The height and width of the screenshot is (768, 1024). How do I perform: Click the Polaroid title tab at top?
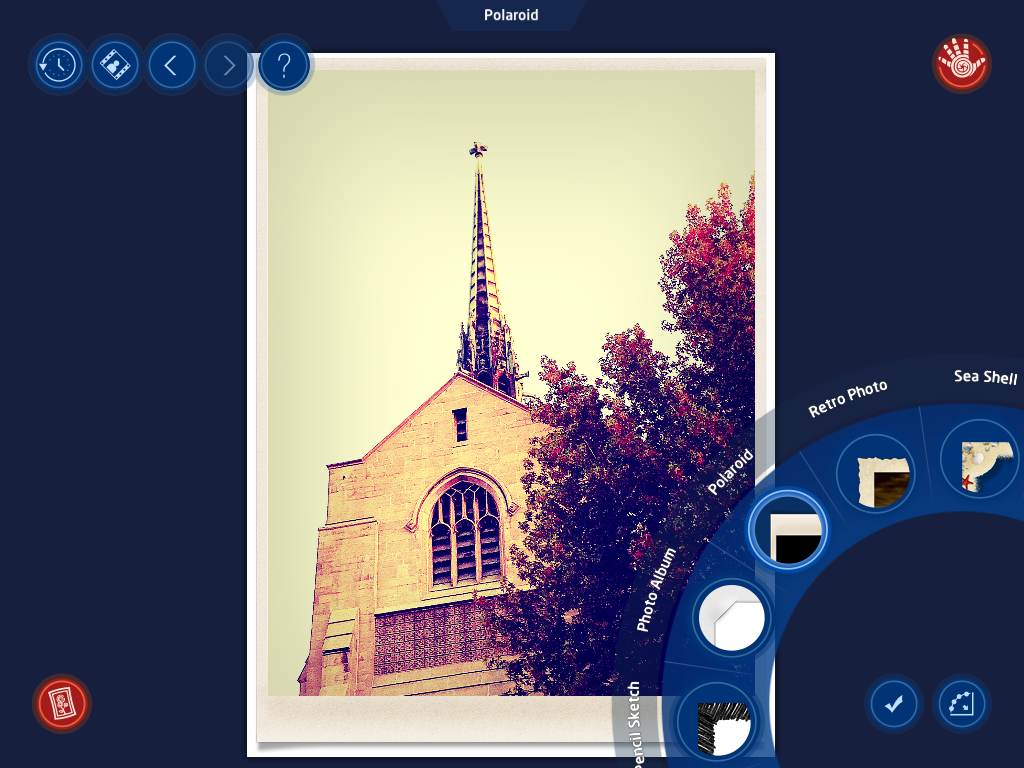(511, 14)
